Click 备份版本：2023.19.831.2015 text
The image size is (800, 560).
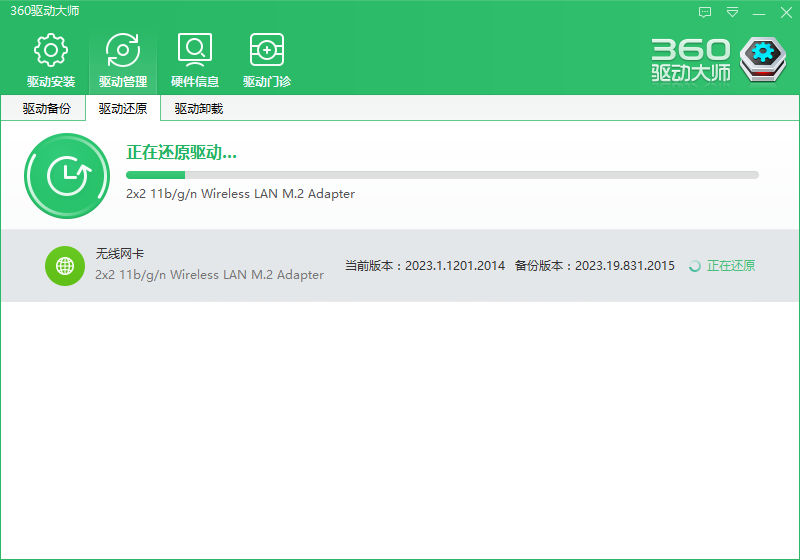point(595,266)
